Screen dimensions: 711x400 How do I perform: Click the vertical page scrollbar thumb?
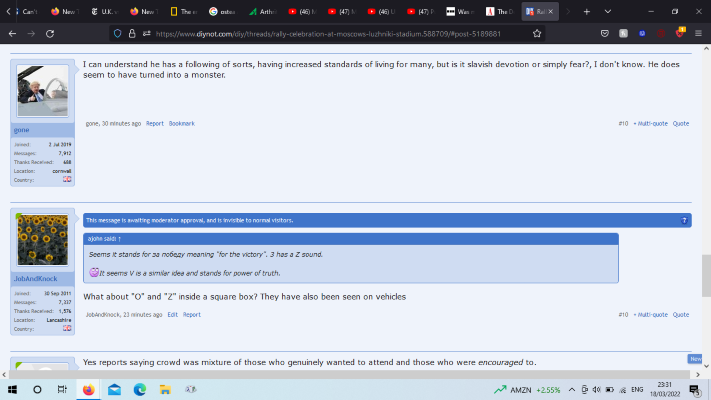(x=706, y=270)
